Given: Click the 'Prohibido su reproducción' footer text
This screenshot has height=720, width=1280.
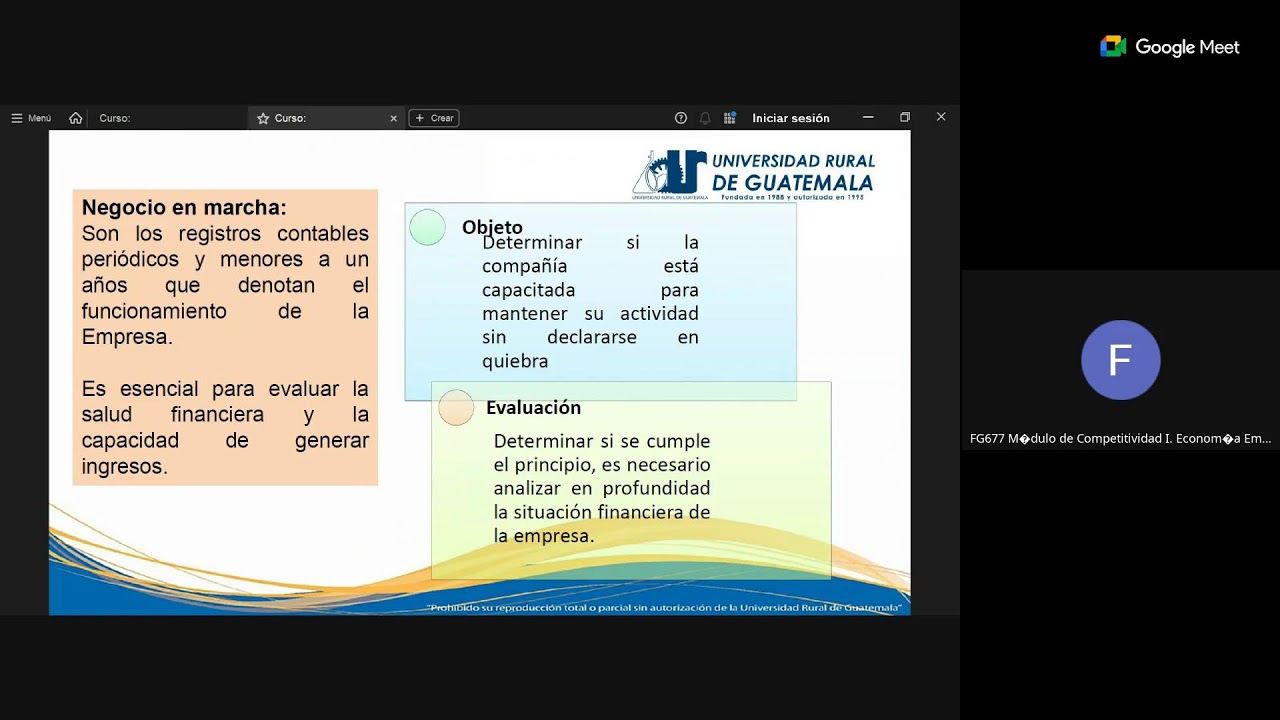Looking at the screenshot, I should pyautogui.click(x=664, y=608).
